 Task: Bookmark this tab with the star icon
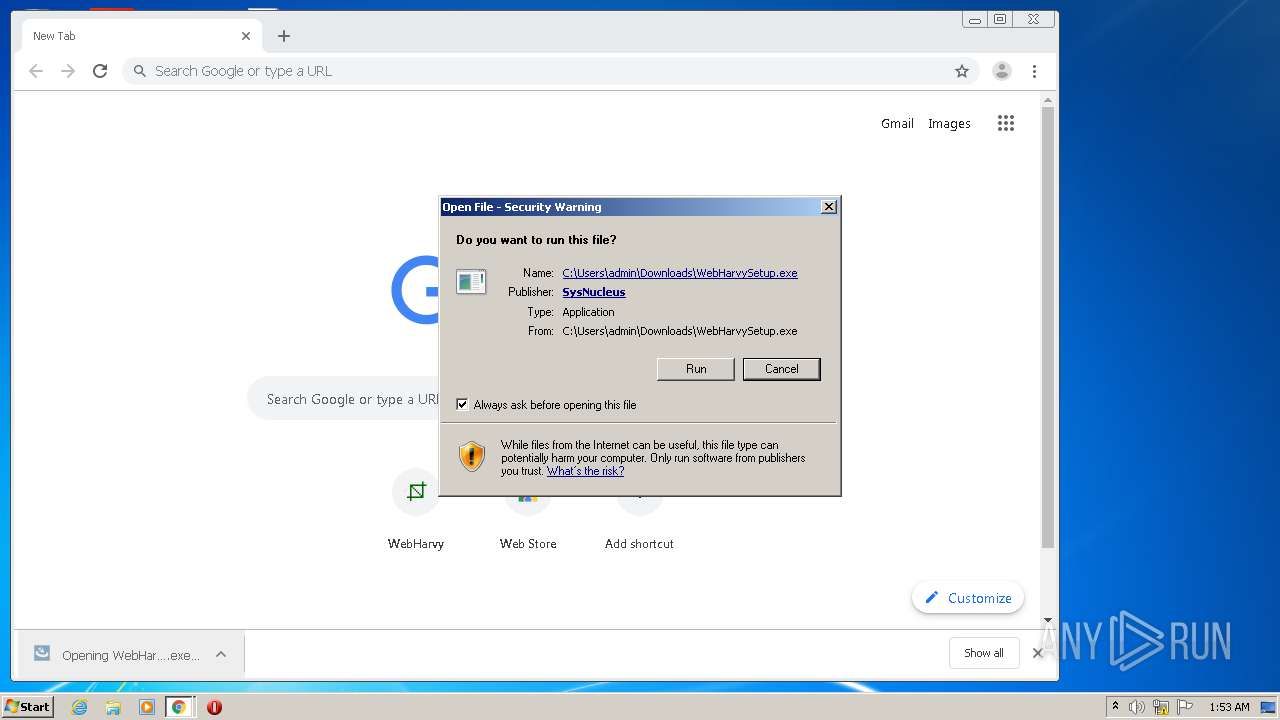(x=962, y=71)
